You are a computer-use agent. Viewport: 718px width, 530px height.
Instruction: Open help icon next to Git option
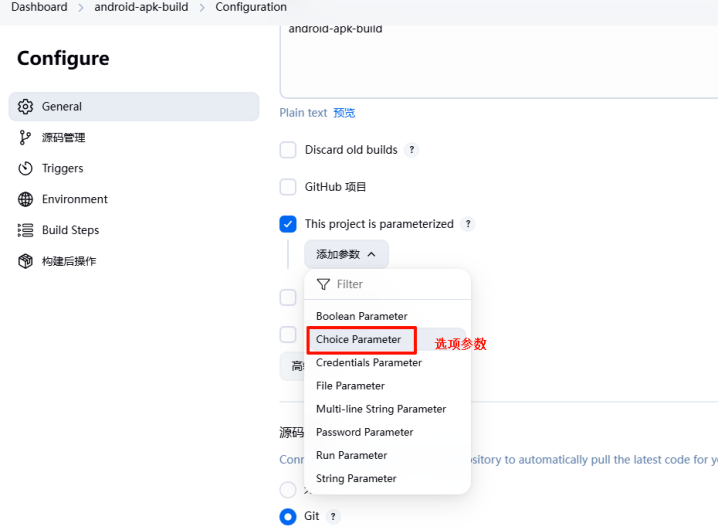(333, 517)
